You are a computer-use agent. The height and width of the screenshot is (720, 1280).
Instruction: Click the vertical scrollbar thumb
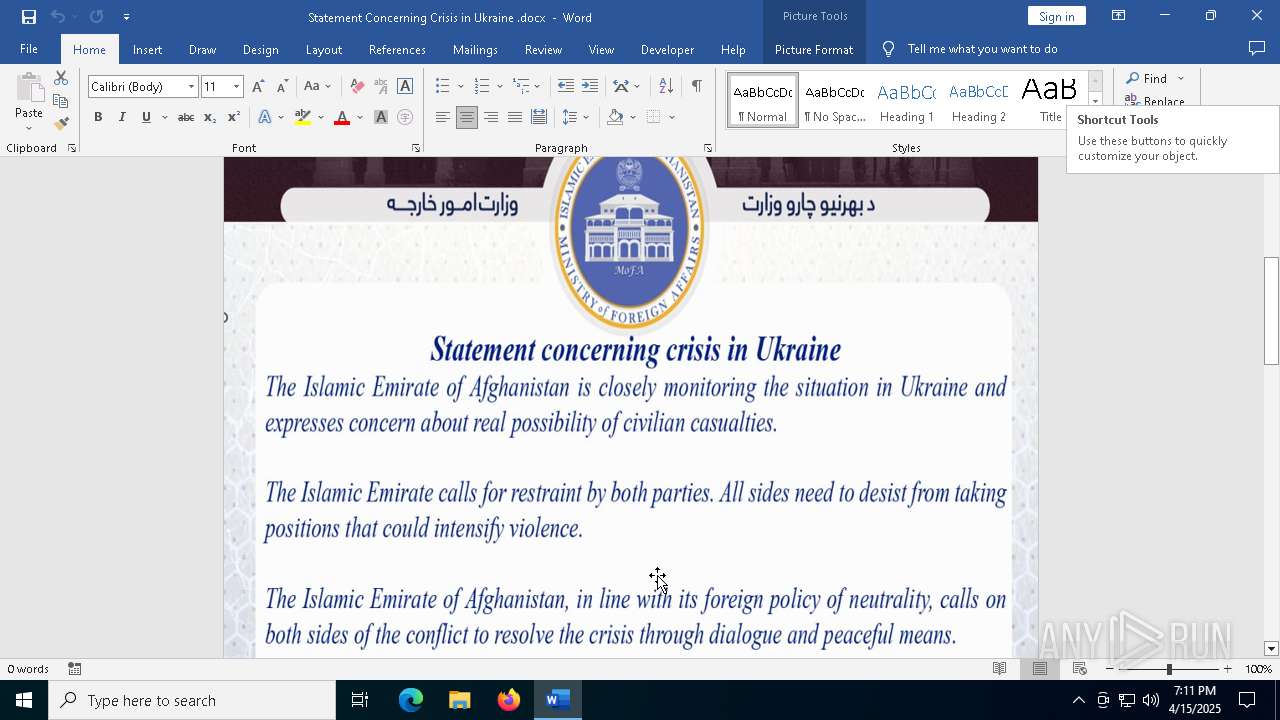[1271, 310]
